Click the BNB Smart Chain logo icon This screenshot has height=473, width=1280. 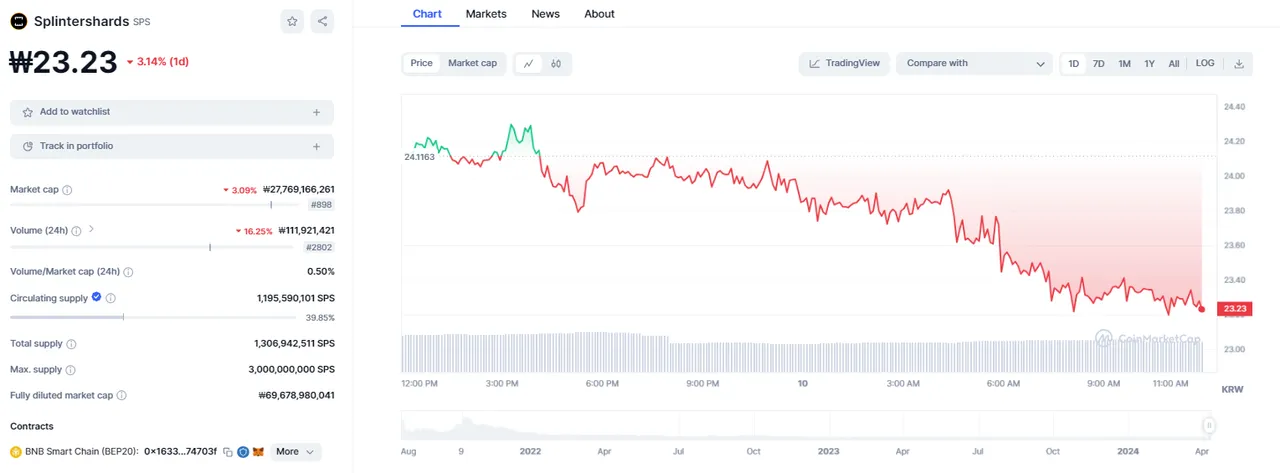pyautogui.click(x=16, y=452)
